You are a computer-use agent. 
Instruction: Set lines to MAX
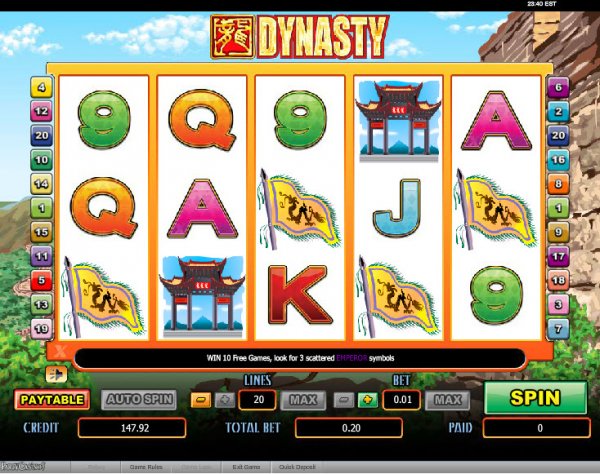tap(303, 400)
